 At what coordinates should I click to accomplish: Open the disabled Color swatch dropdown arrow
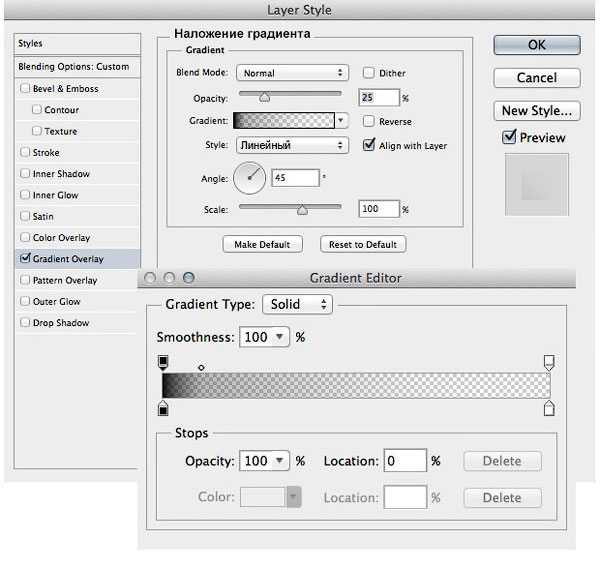click(x=293, y=497)
